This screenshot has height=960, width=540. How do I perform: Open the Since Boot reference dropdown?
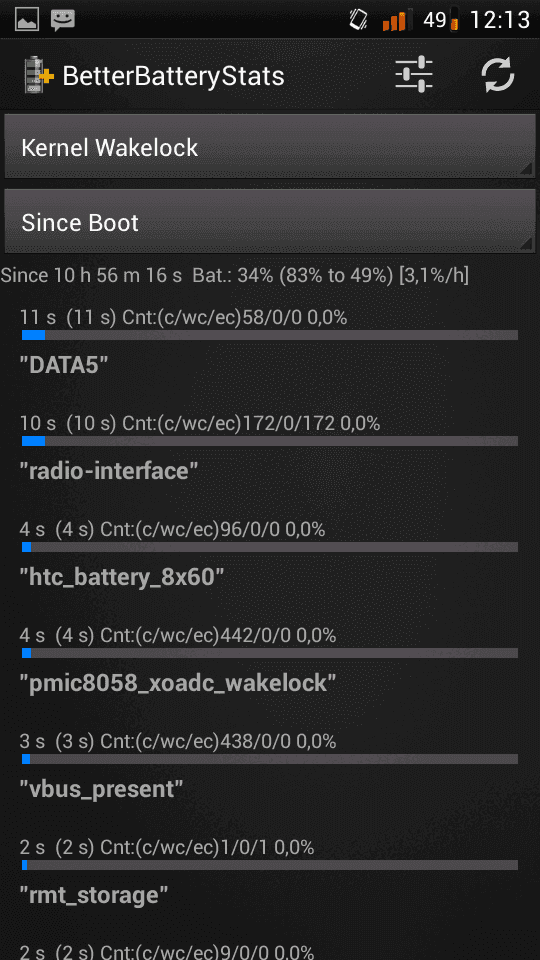(x=270, y=222)
